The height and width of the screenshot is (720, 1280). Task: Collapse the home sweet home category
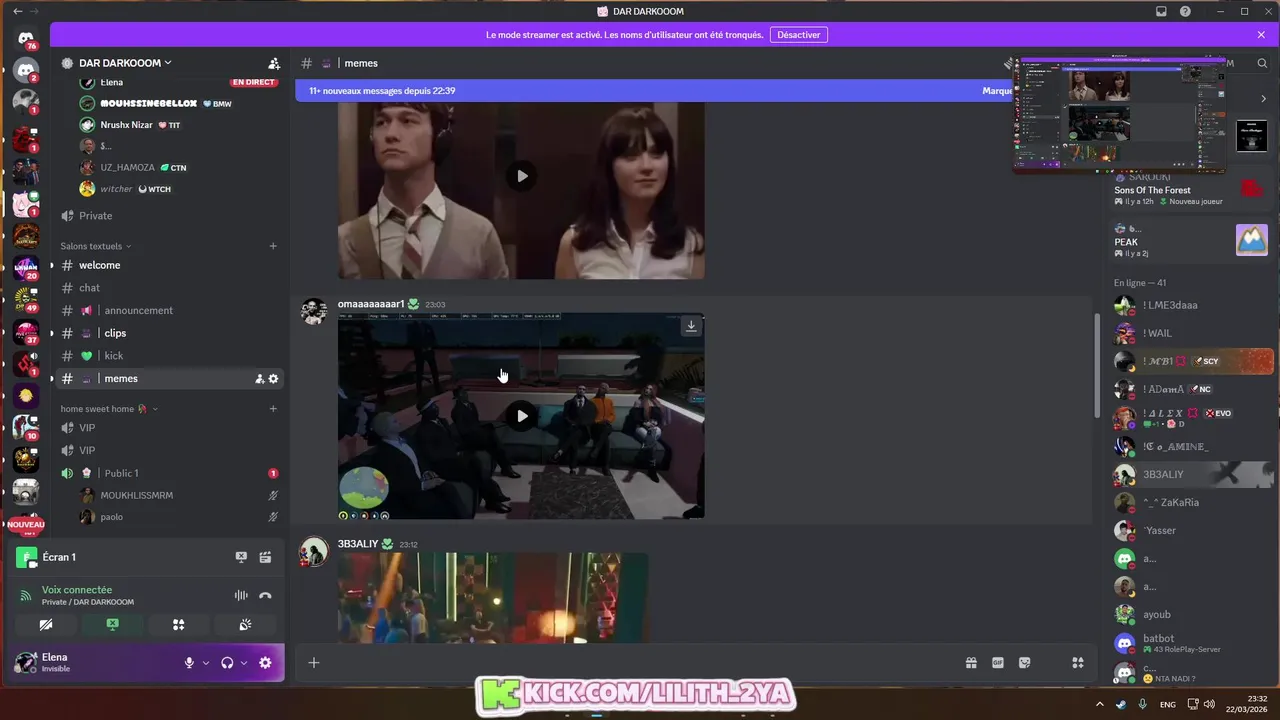(108, 409)
